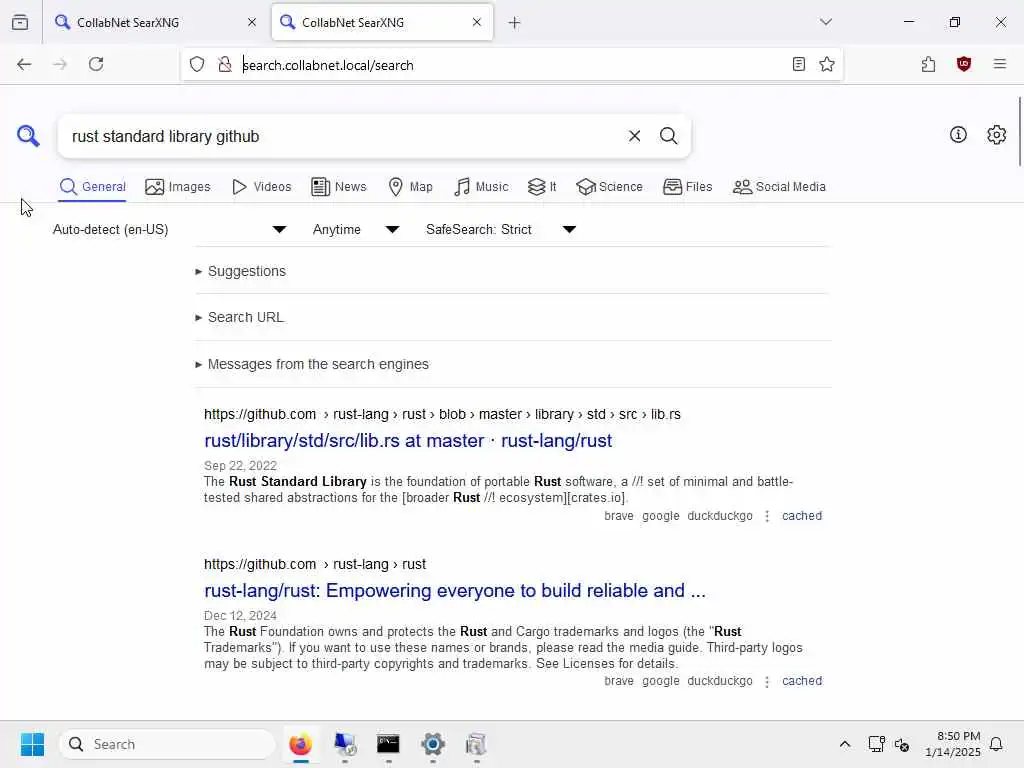Viewport: 1024px width, 768px height.
Task: Open the uBlock Origin extension icon
Action: point(963,64)
